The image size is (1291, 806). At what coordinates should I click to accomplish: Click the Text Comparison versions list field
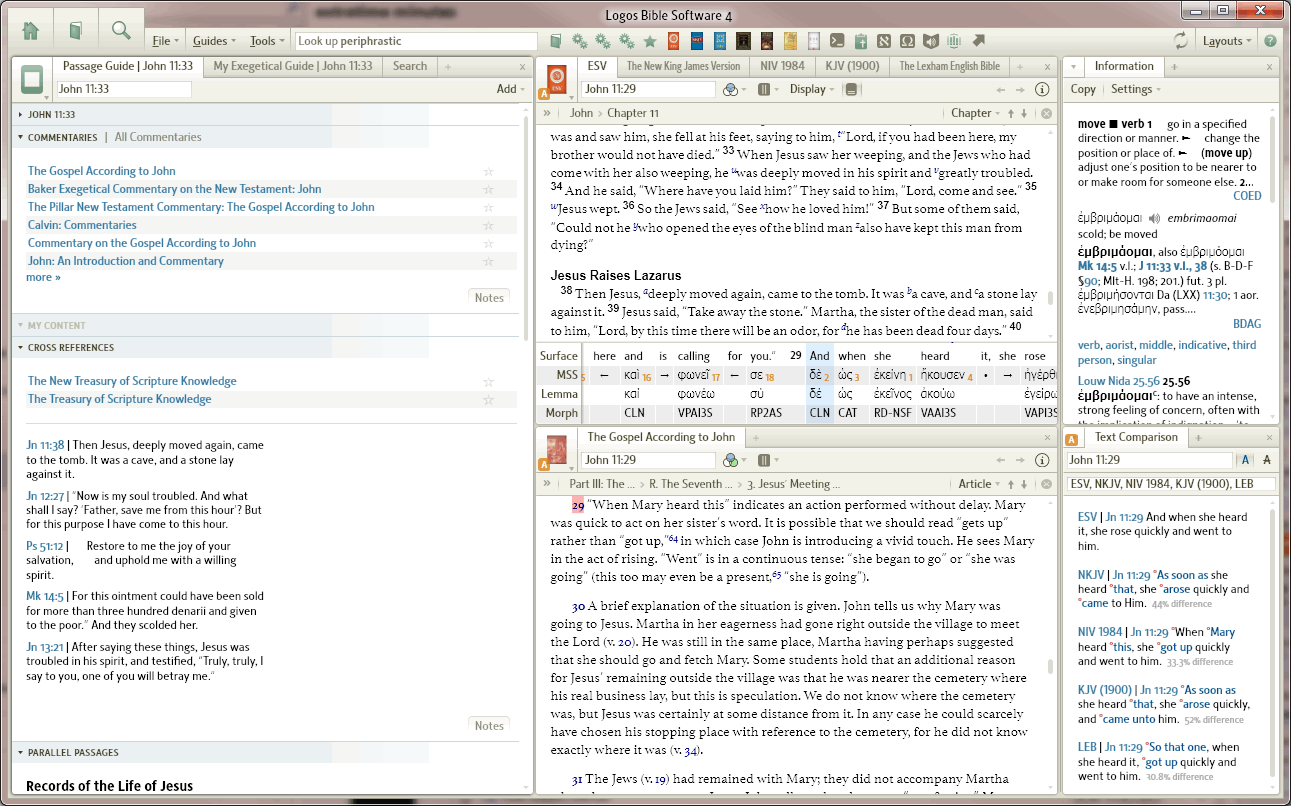point(1172,484)
